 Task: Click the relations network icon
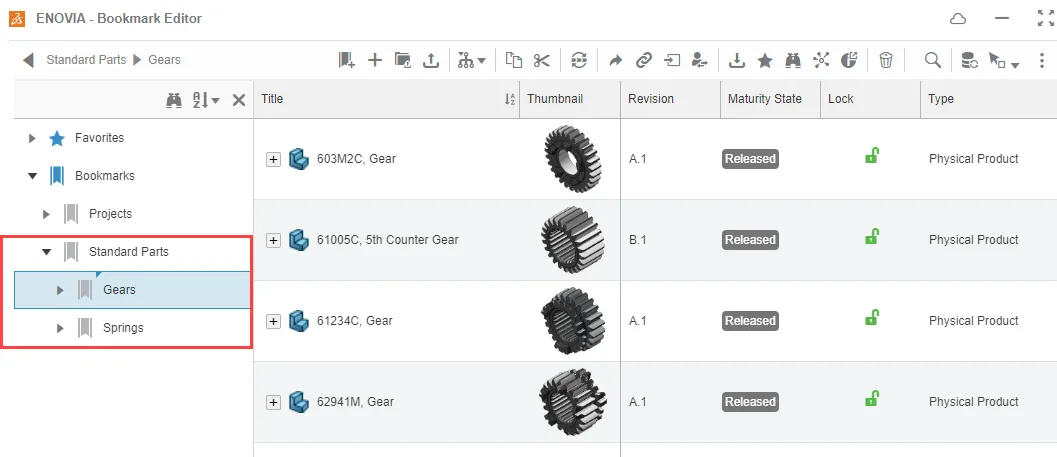(820, 60)
